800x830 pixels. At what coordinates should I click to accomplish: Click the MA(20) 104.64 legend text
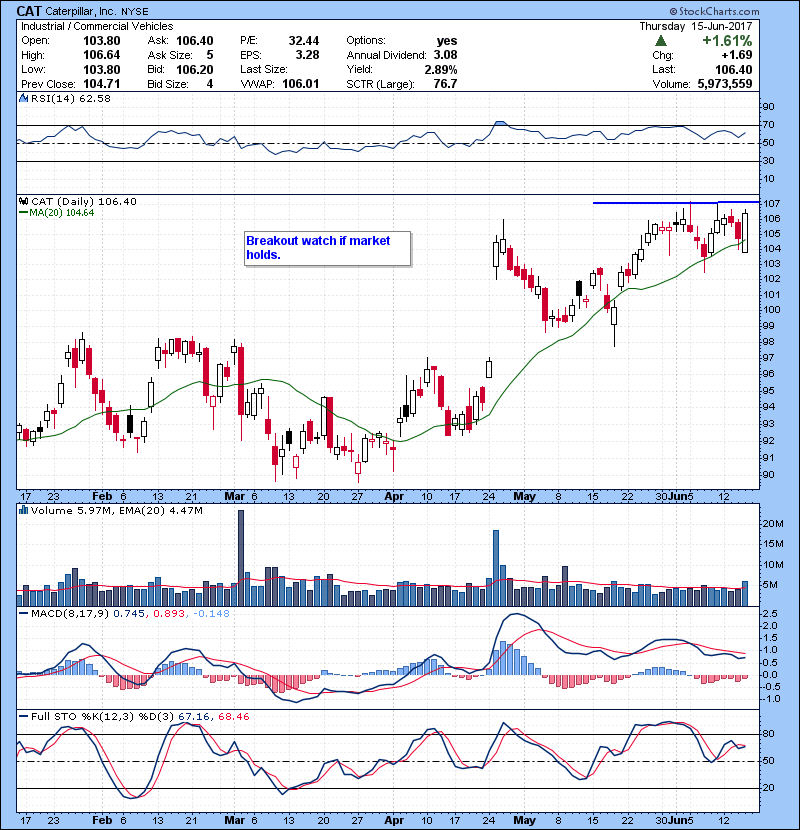pyautogui.click(x=61, y=213)
